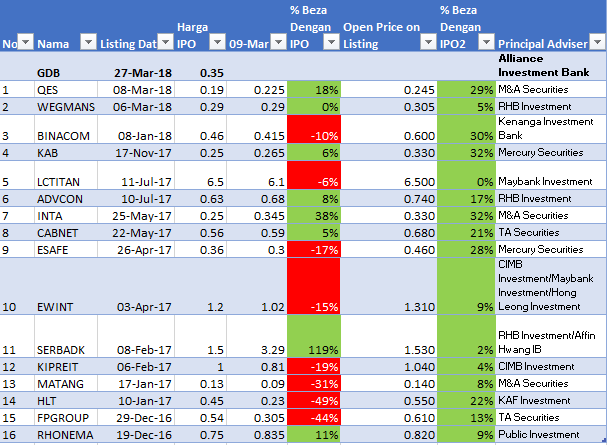Viewport: 607px width, 445px height.
Task: Open the Listing Date filter dropdown
Action: pyautogui.click(x=166, y=42)
